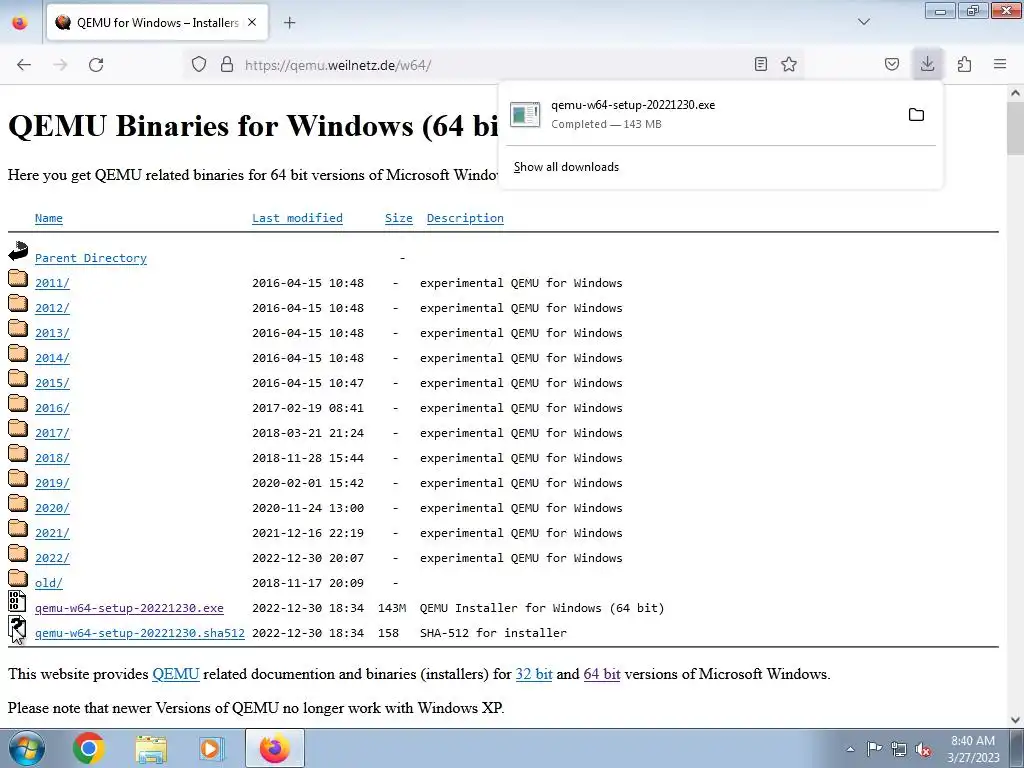Open qemu-w64-setup-20221230.sha512 link
1024x768 pixels.
point(140,633)
